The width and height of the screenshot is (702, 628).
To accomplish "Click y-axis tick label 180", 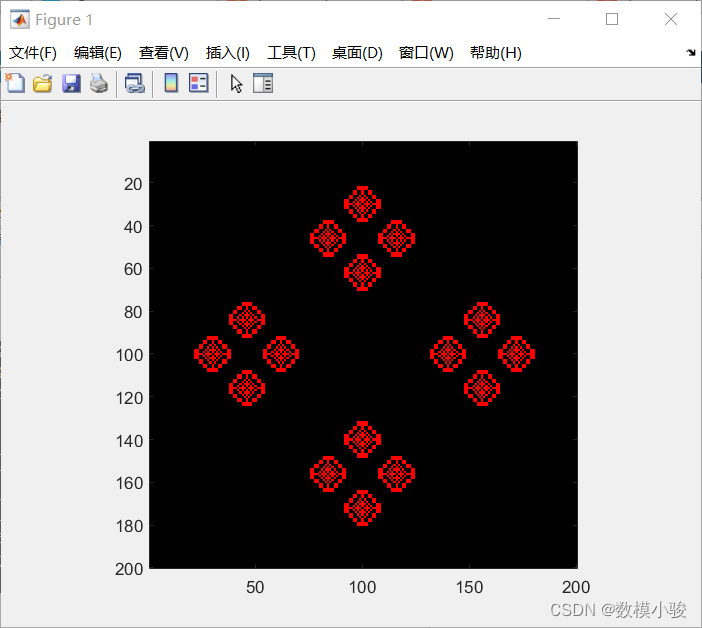I will tap(129, 526).
